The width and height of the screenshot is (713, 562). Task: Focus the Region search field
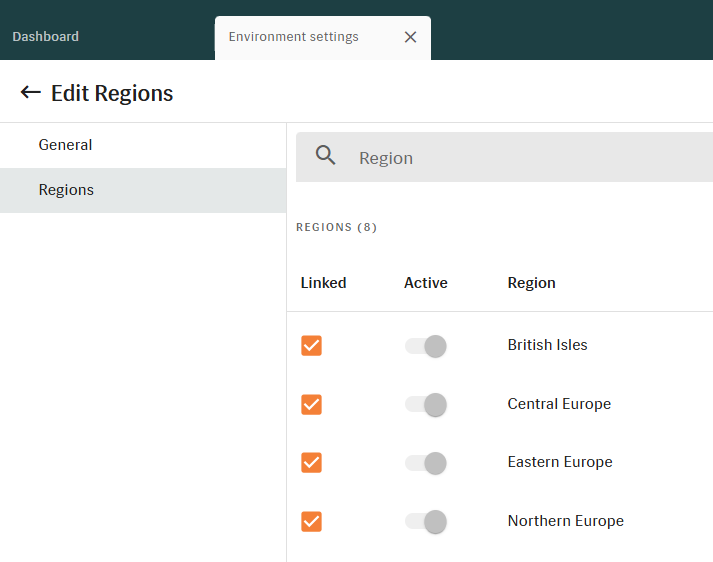point(504,157)
